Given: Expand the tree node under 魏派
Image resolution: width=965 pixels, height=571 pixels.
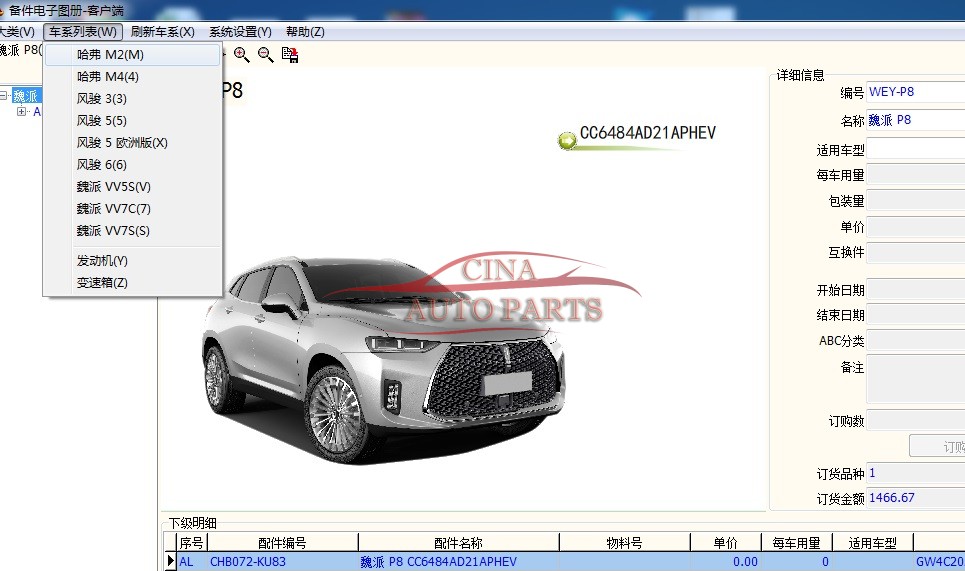Looking at the screenshot, I should point(22,112).
